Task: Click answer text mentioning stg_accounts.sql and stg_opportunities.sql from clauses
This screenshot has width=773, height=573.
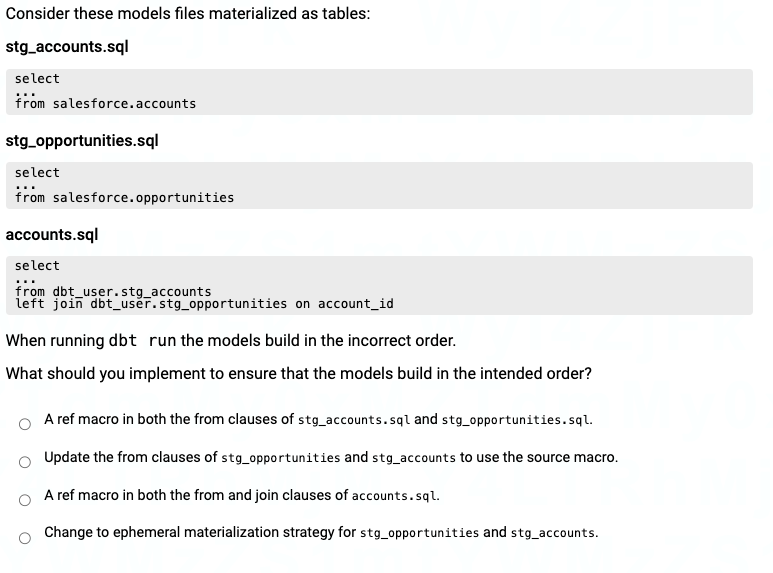Action: pyautogui.click(x=318, y=420)
